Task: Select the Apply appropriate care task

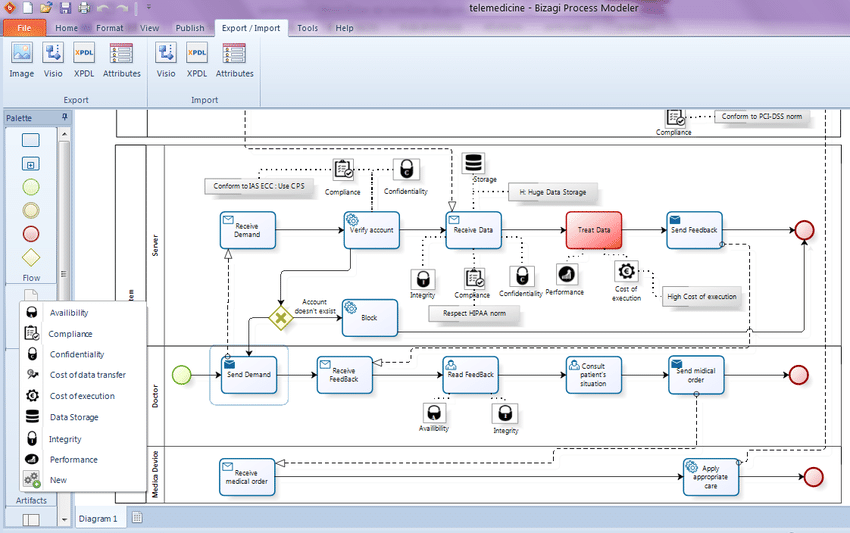Action: pyautogui.click(x=711, y=477)
